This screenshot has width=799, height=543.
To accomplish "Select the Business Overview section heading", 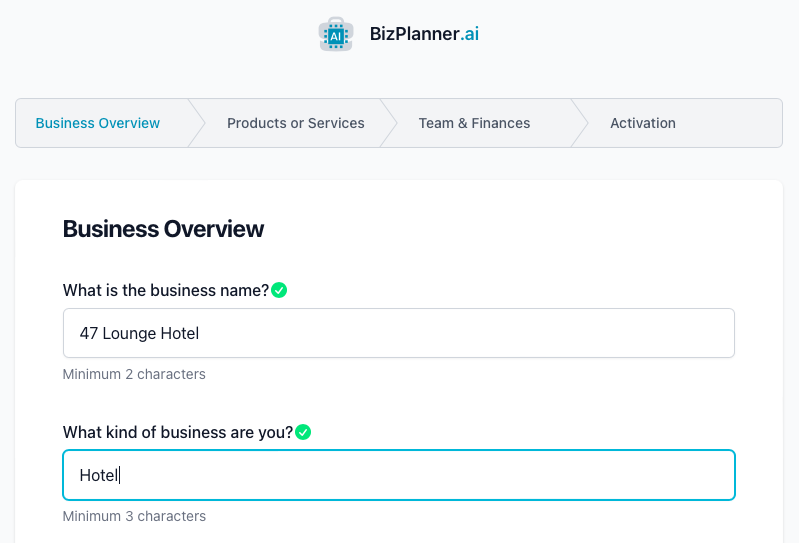I will coord(163,229).
